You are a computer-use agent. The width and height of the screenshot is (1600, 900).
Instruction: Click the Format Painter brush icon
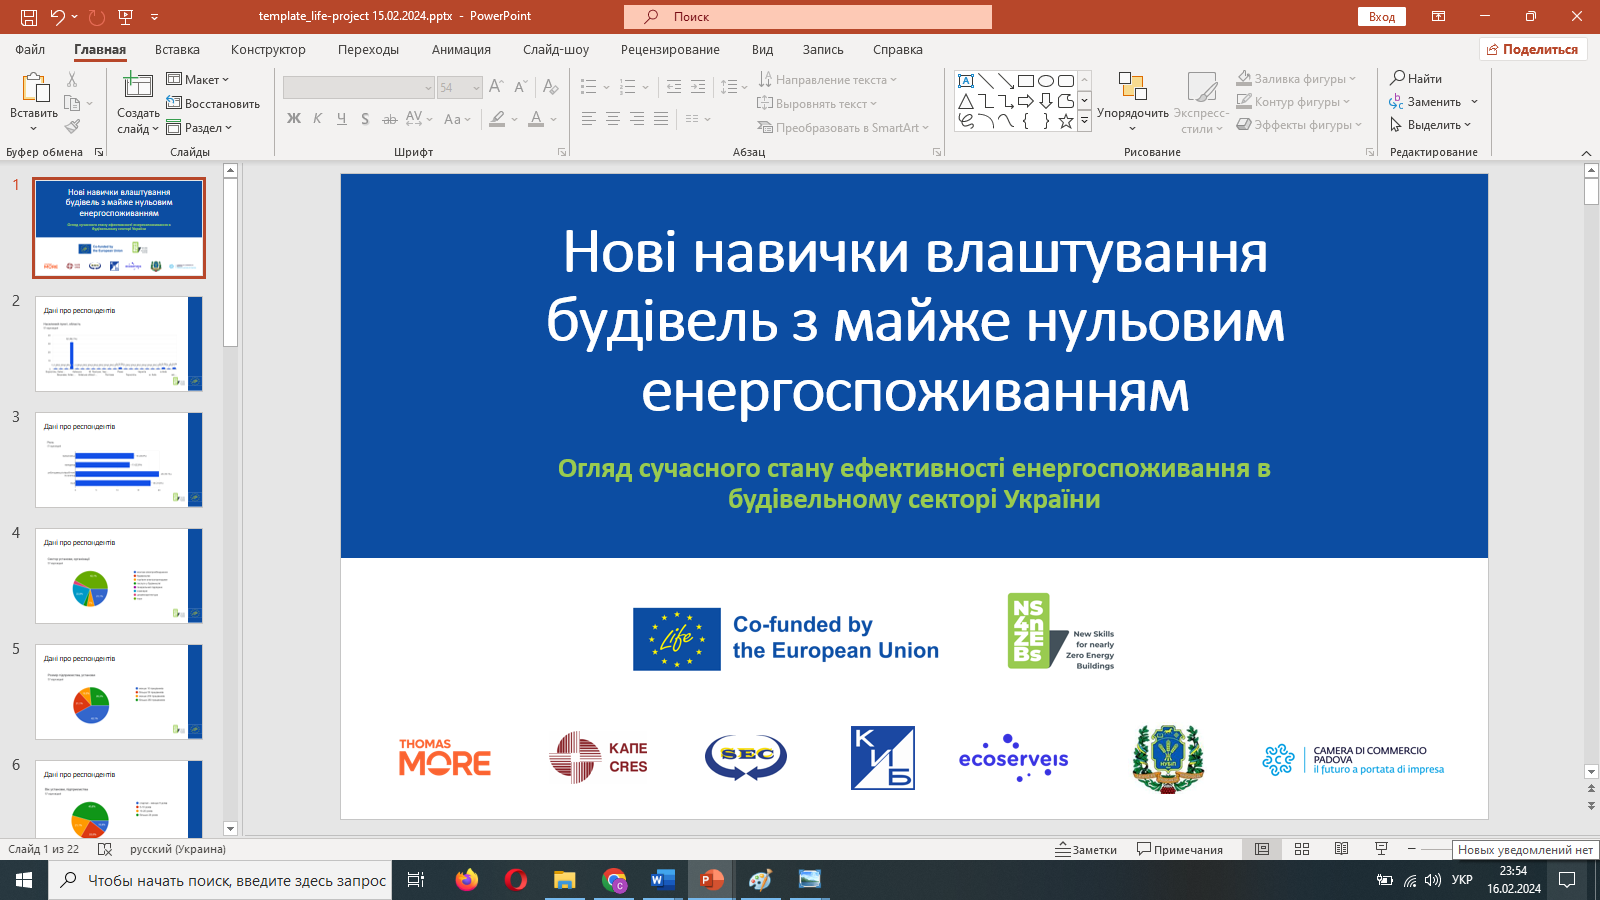(72, 127)
